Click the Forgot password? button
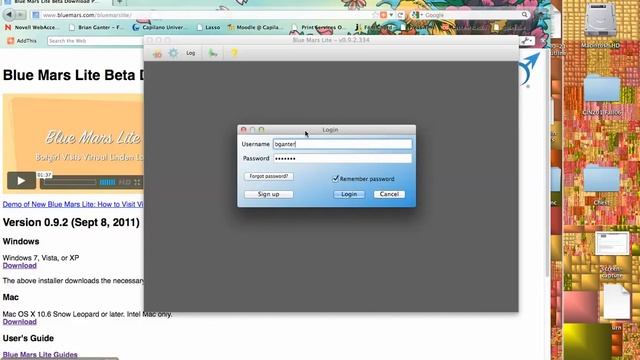 pyautogui.click(x=269, y=176)
